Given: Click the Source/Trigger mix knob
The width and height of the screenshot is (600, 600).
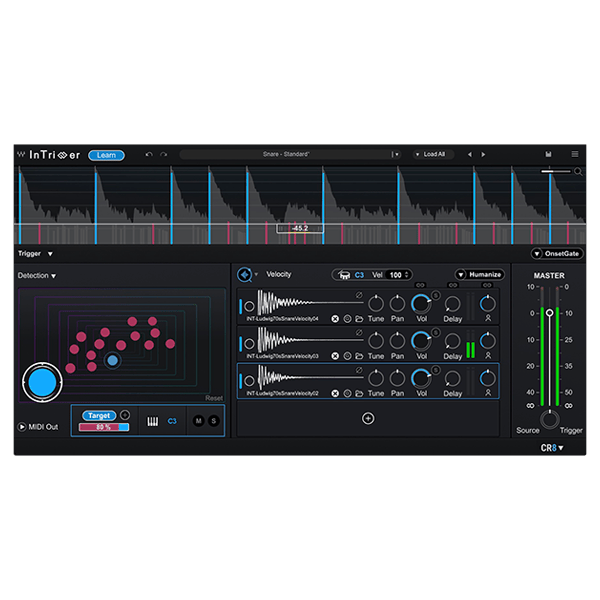Looking at the screenshot, I should (549, 419).
